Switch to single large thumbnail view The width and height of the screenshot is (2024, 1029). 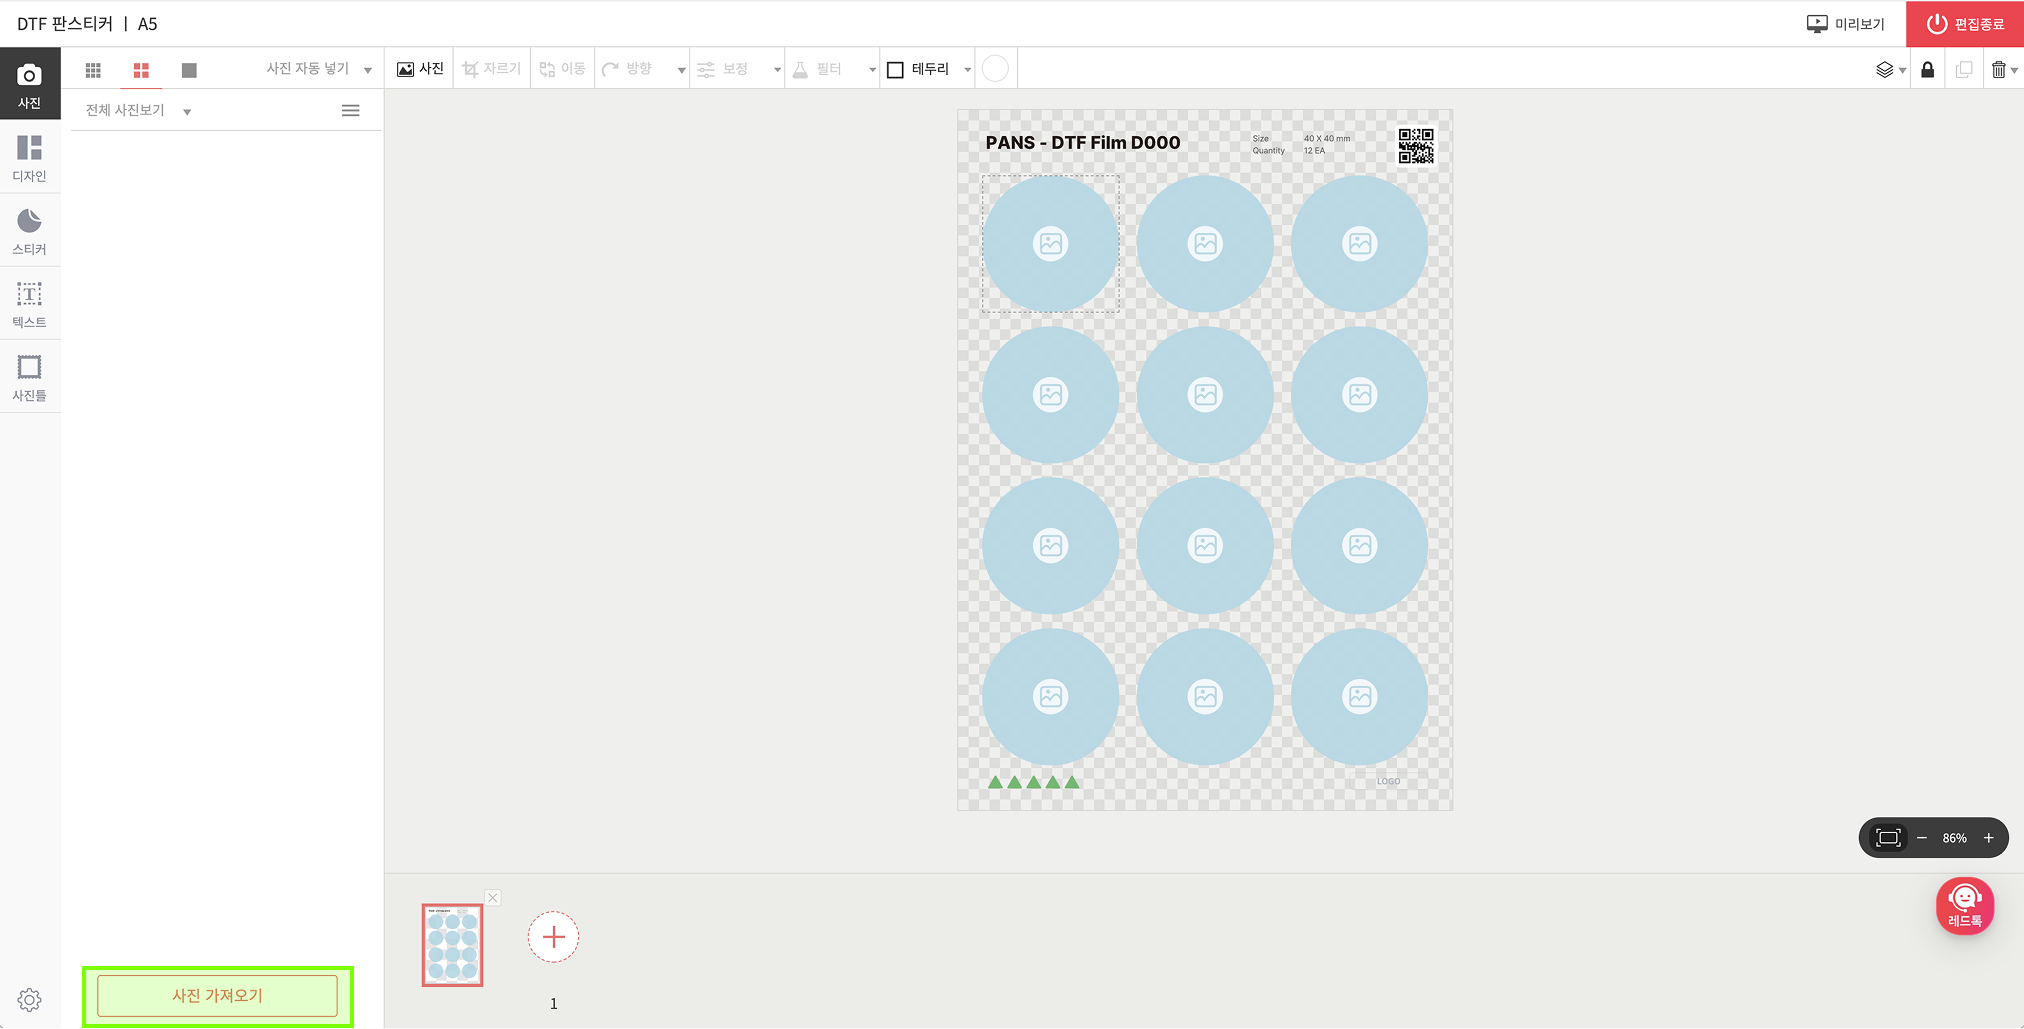point(189,70)
